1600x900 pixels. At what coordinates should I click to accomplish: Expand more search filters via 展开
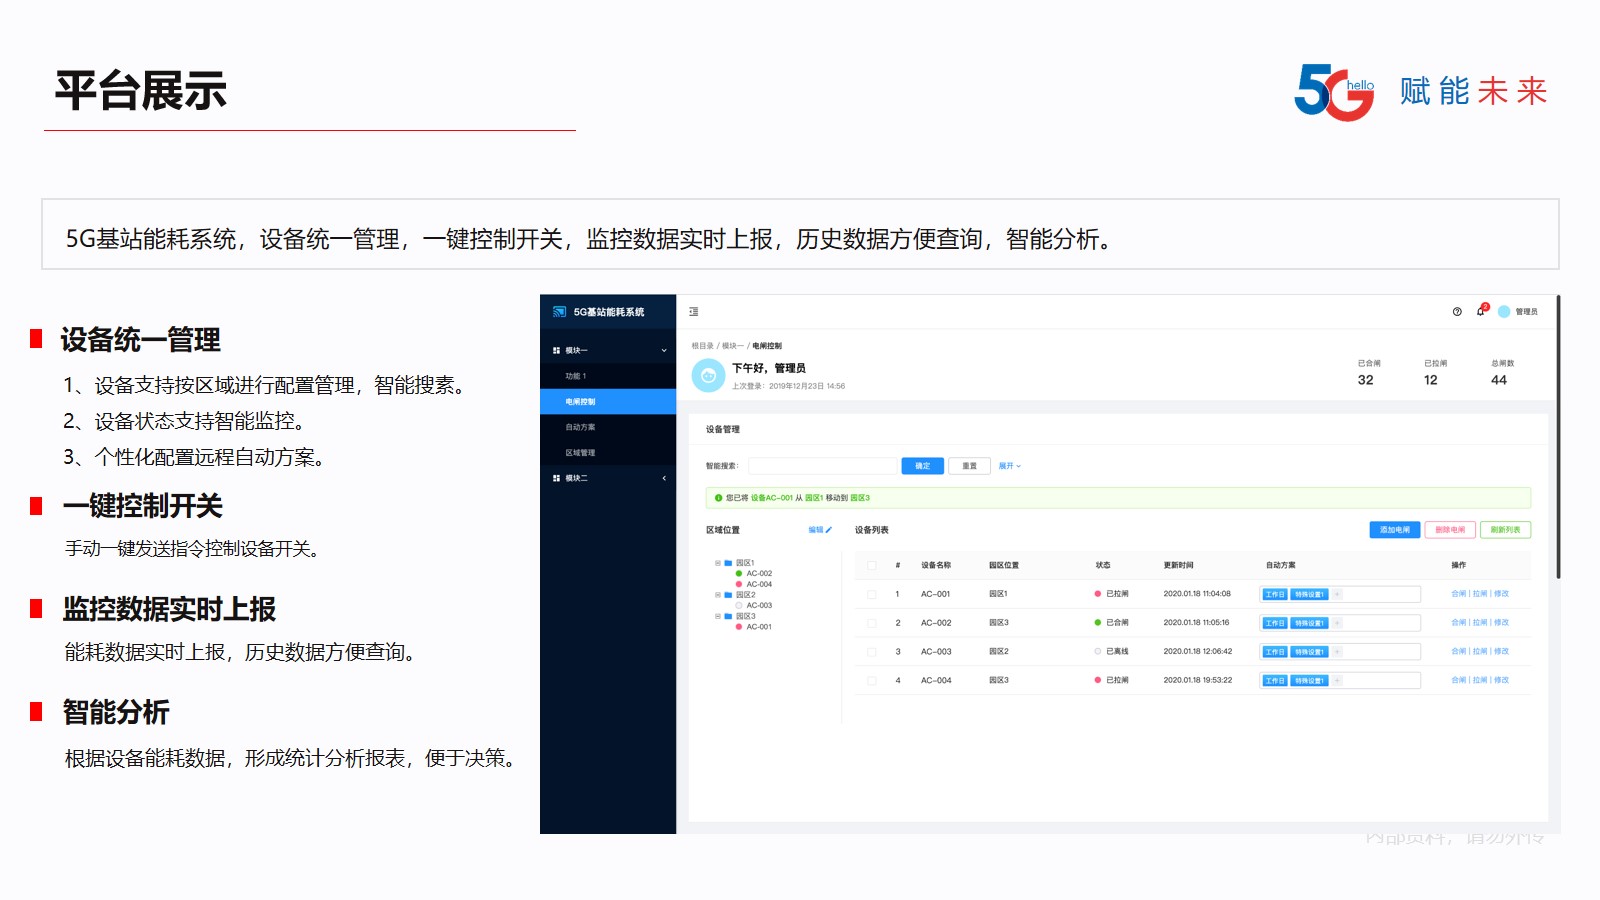coord(1009,466)
